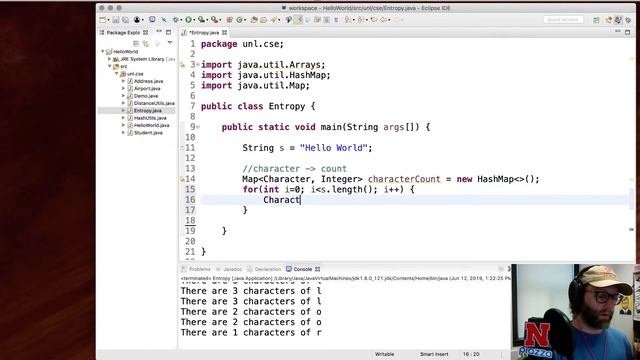
Task: Expand the Address.java tree node
Action: pos(123,81)
